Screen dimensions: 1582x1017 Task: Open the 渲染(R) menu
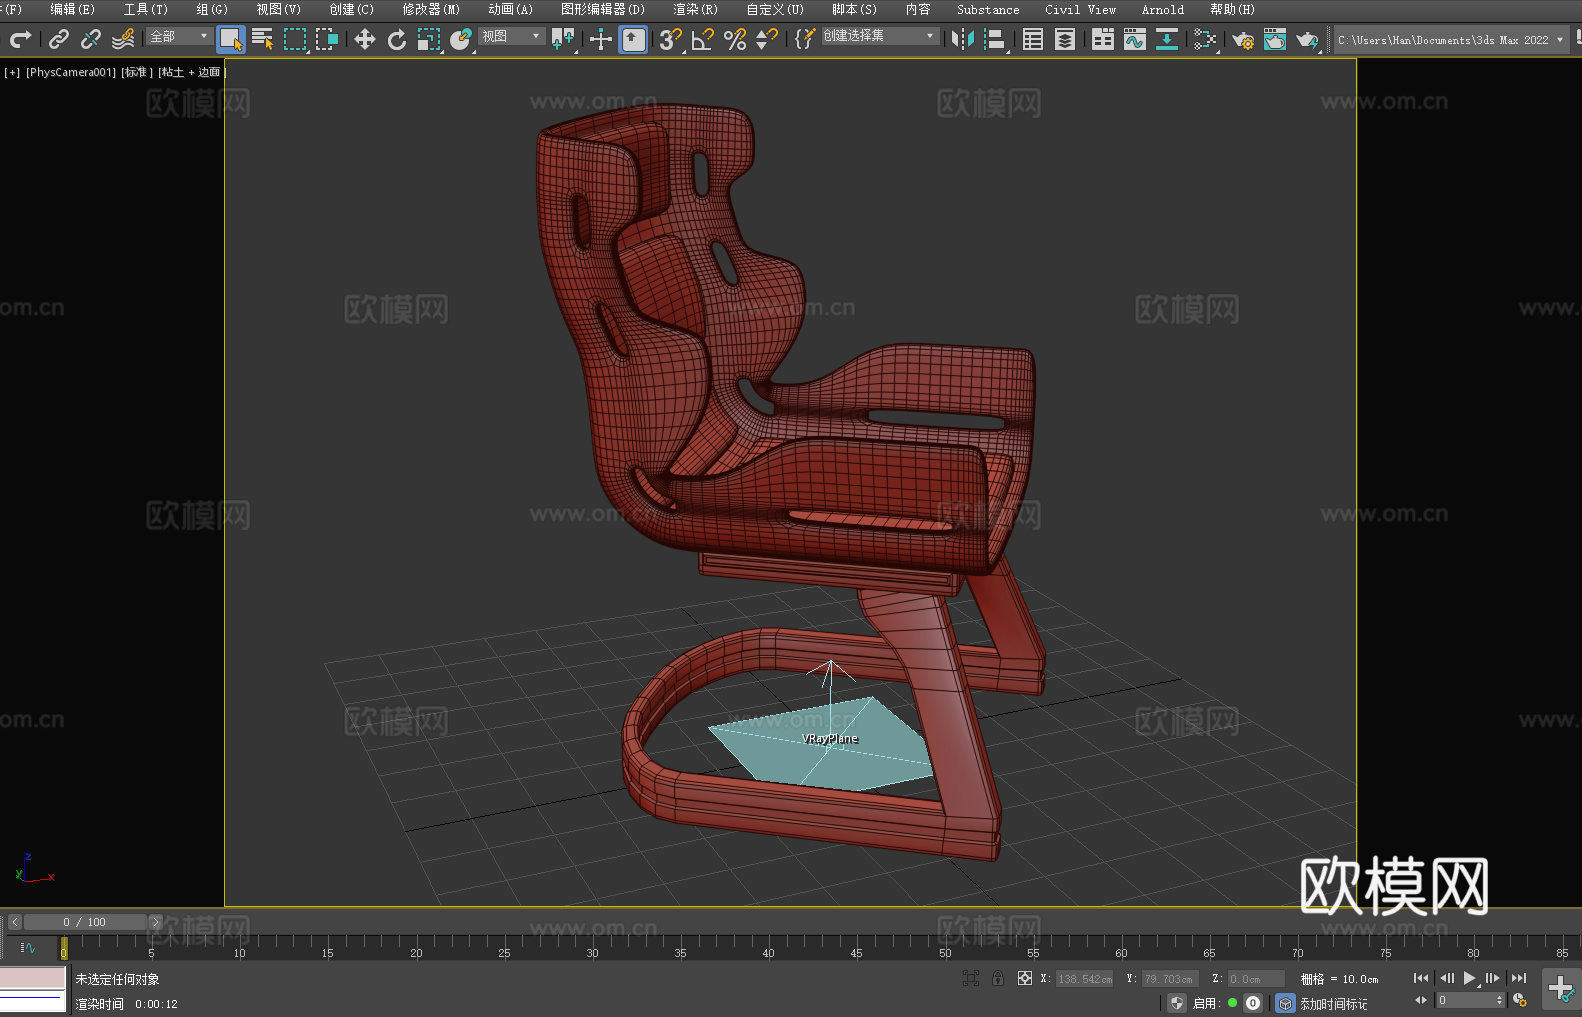[x=695, y=9]
